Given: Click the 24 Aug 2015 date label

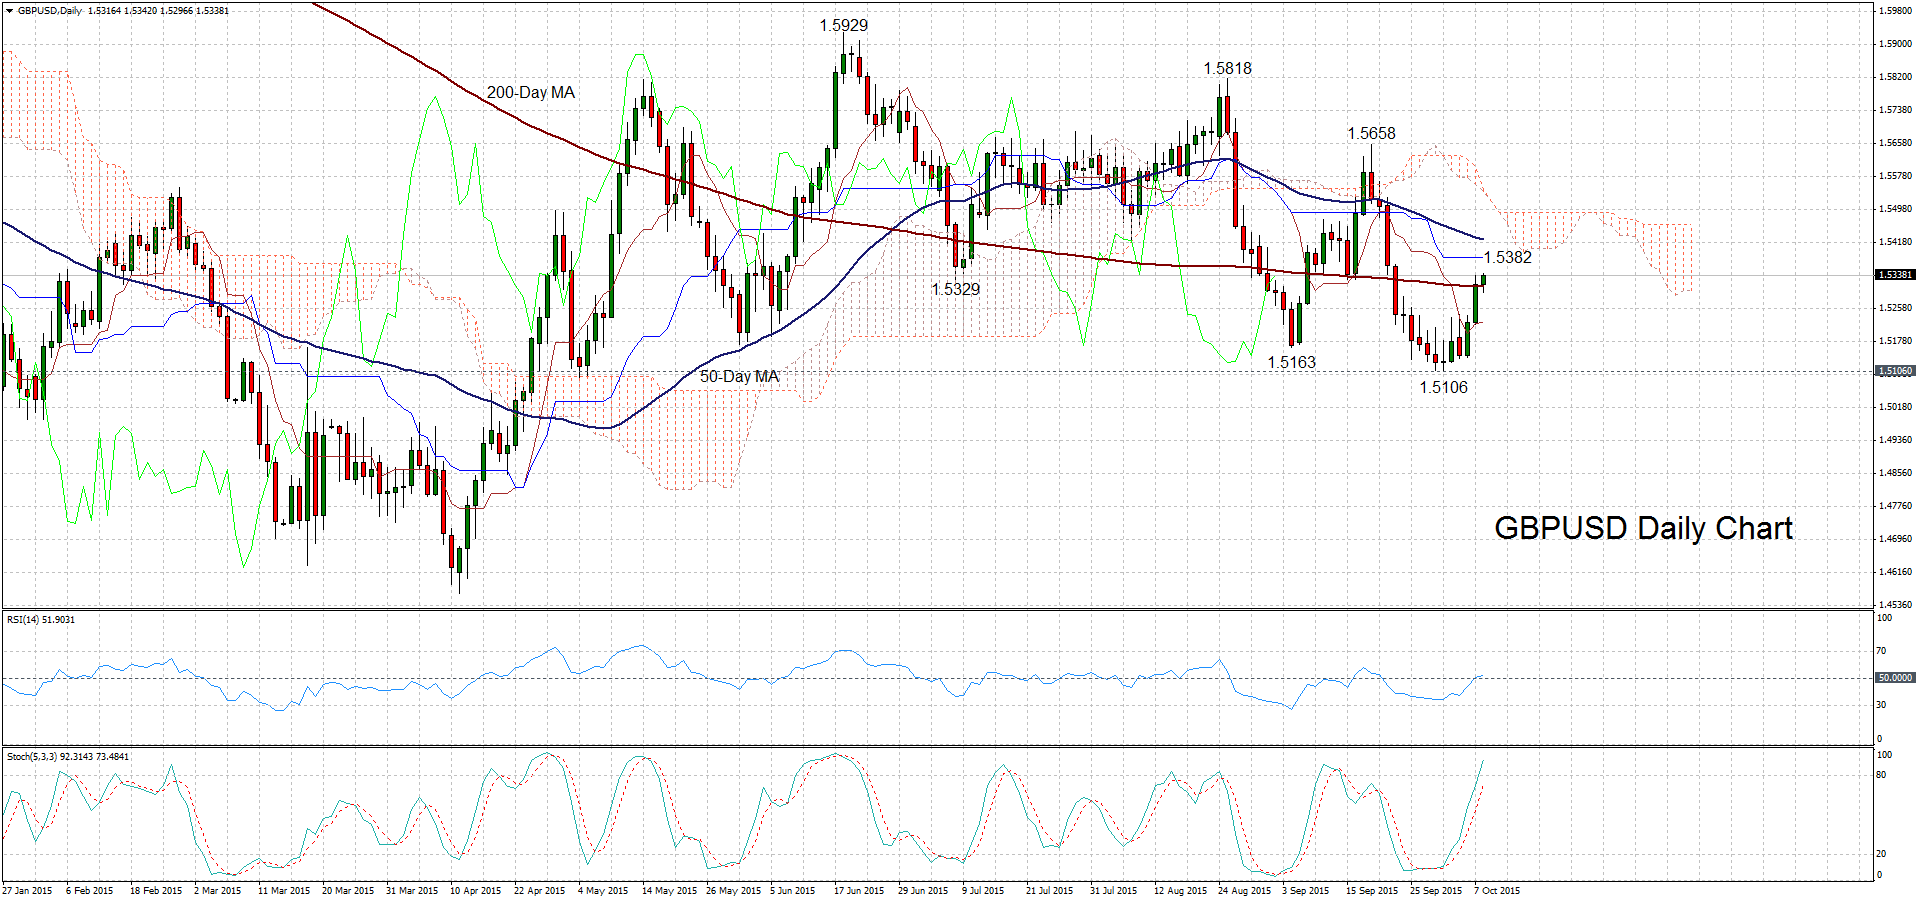Looking at the screenshot, I should click(1244, 891).
